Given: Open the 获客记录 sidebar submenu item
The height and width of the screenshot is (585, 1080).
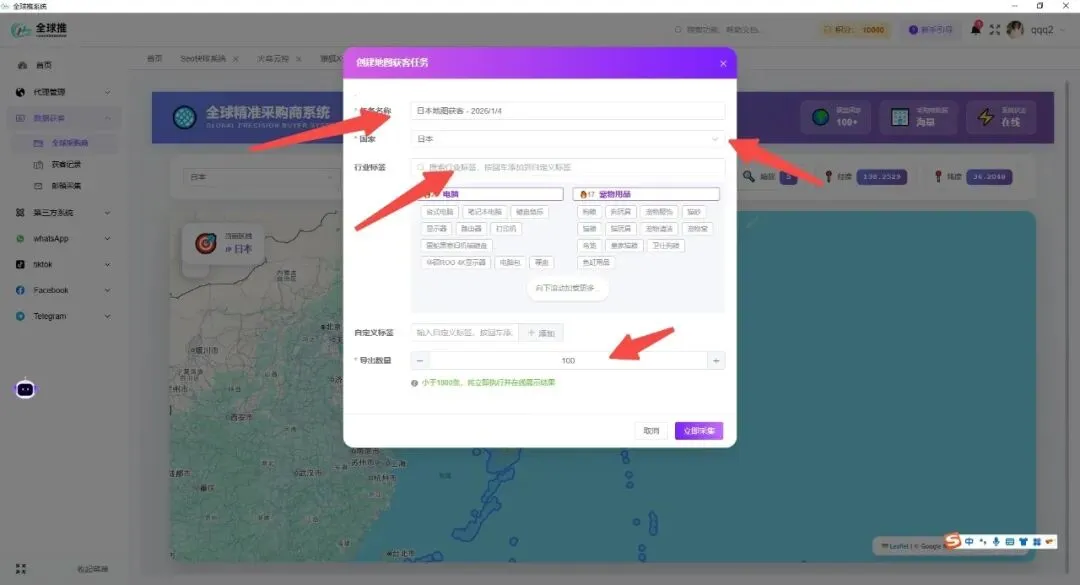Looking at the screenshot, I should pyautogui.click(x=66, y=164).
